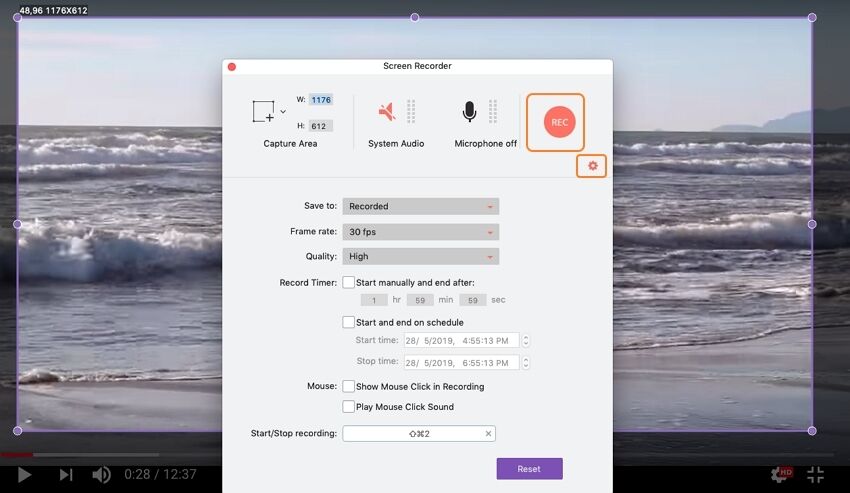The width and height of the screenshot is (850, 493).
Task: Click the Stop time date field
Action: pyautogui.click(x=461, y=363)
